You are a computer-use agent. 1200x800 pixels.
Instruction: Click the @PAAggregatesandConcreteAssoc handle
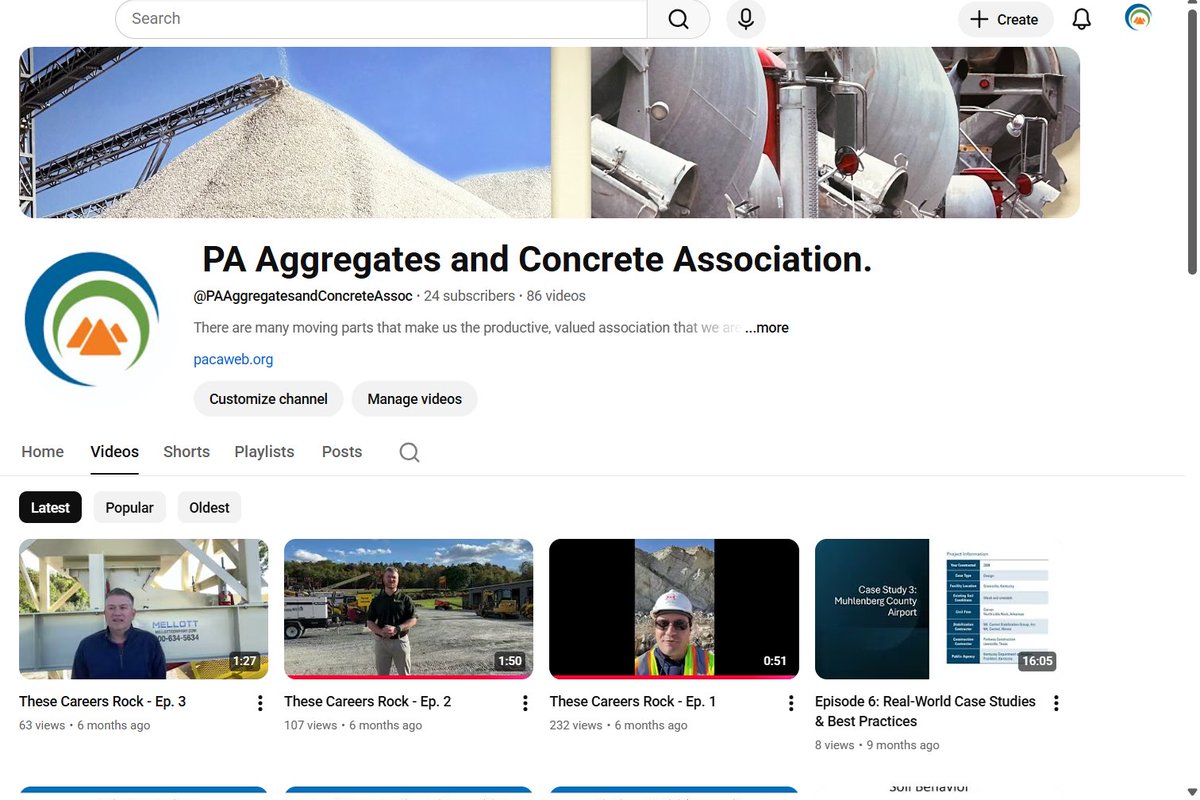pyautogui.click(x=303, y=296)
